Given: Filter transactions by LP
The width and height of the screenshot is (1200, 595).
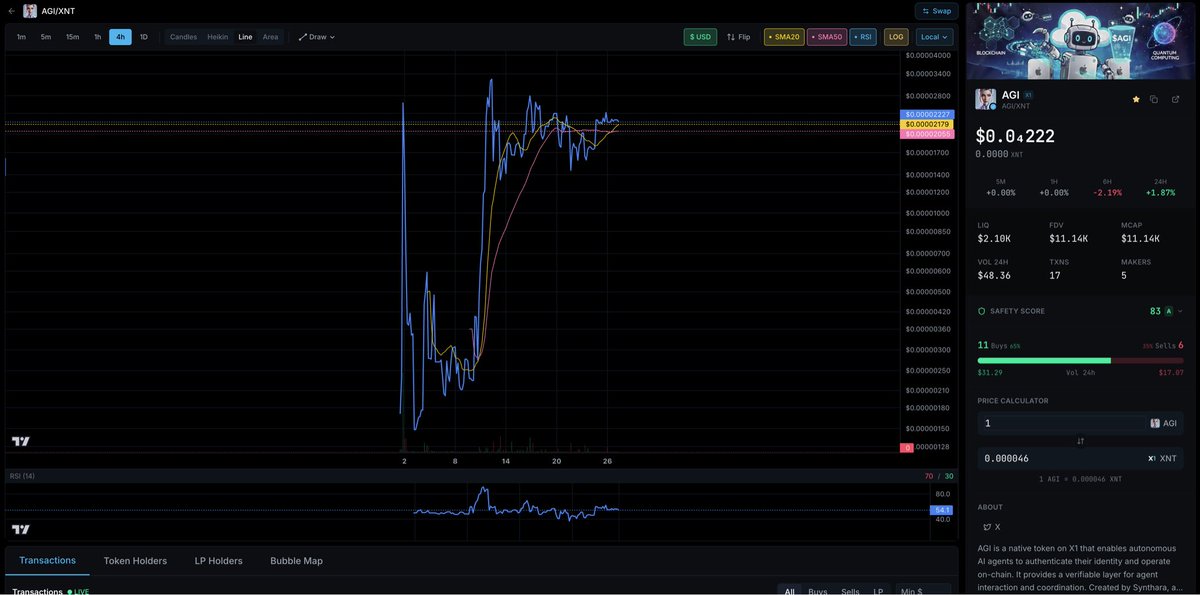Looking at the screenshot, I should pos(879,591).
